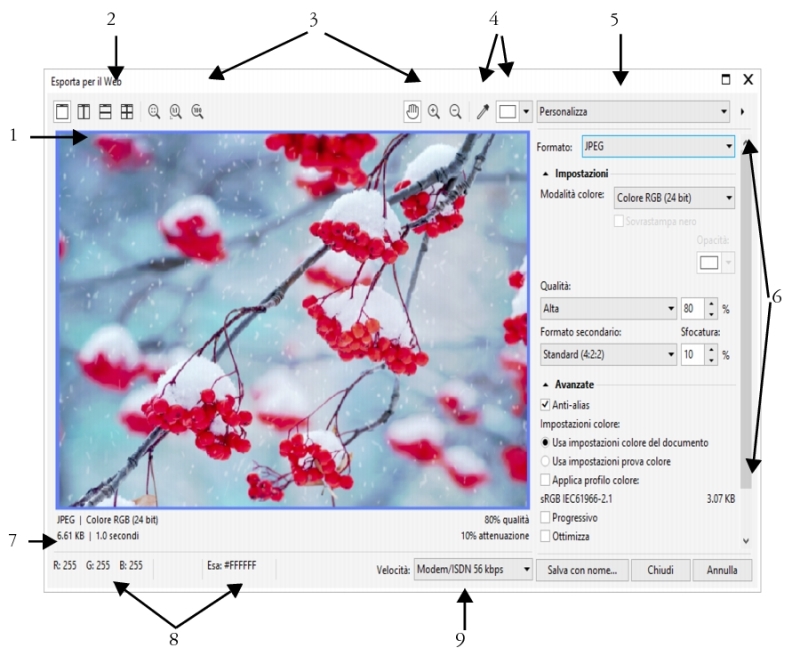Select the full preview single-pane layout icon

[x=63, y=112]
